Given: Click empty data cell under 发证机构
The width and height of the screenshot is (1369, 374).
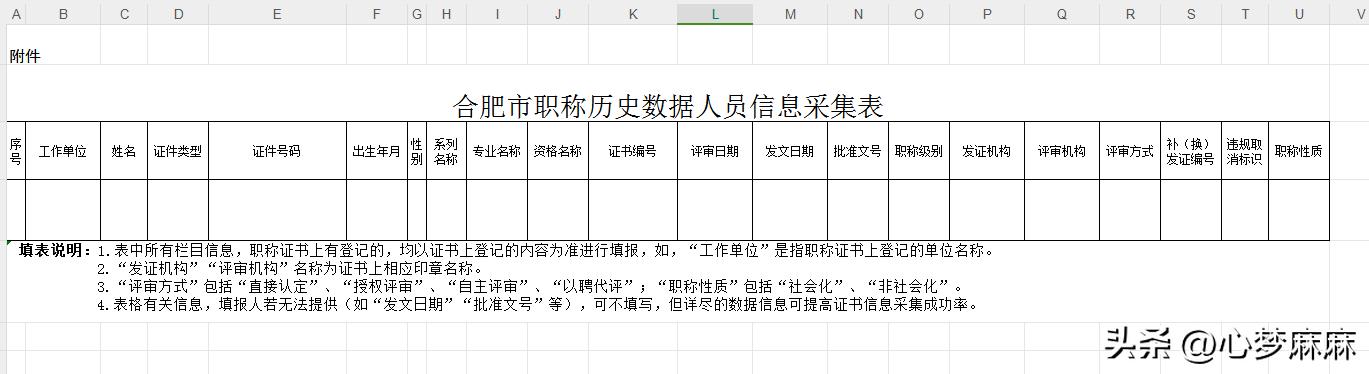Looking at the screenshot, I should click(x=987, y=210).
